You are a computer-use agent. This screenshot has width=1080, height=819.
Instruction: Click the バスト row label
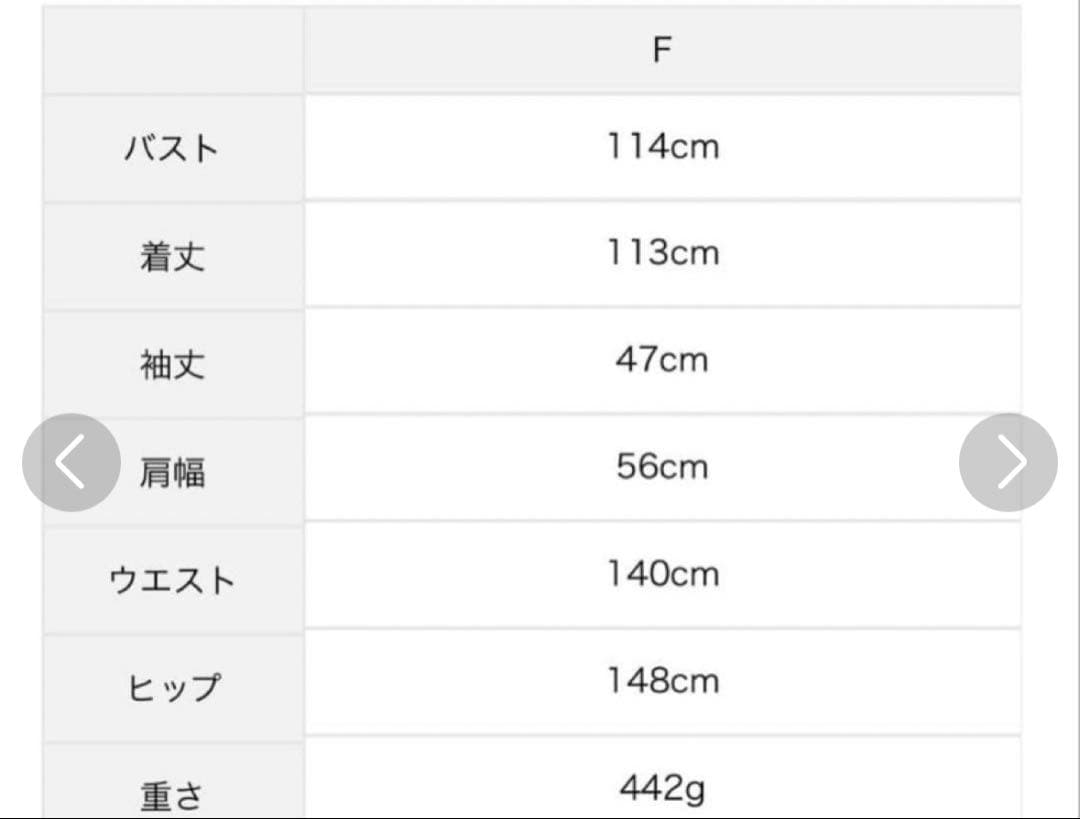172,149
